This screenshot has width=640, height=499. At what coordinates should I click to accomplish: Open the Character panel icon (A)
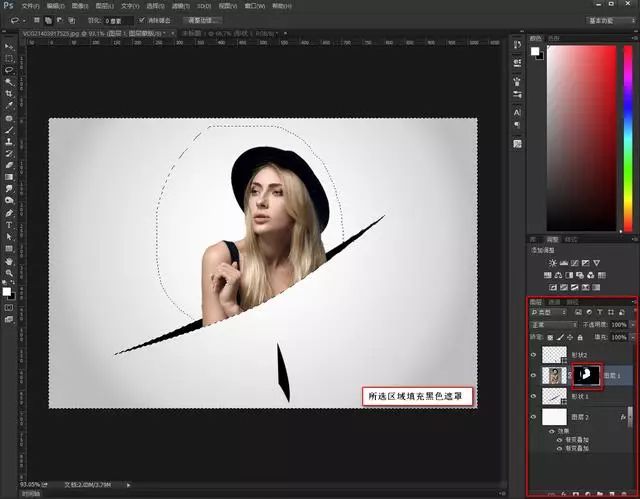click(517, 112)
